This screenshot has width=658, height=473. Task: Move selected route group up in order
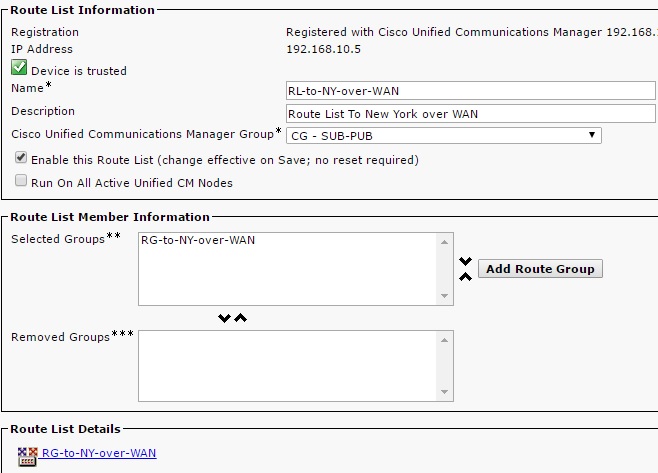(465, 277)
